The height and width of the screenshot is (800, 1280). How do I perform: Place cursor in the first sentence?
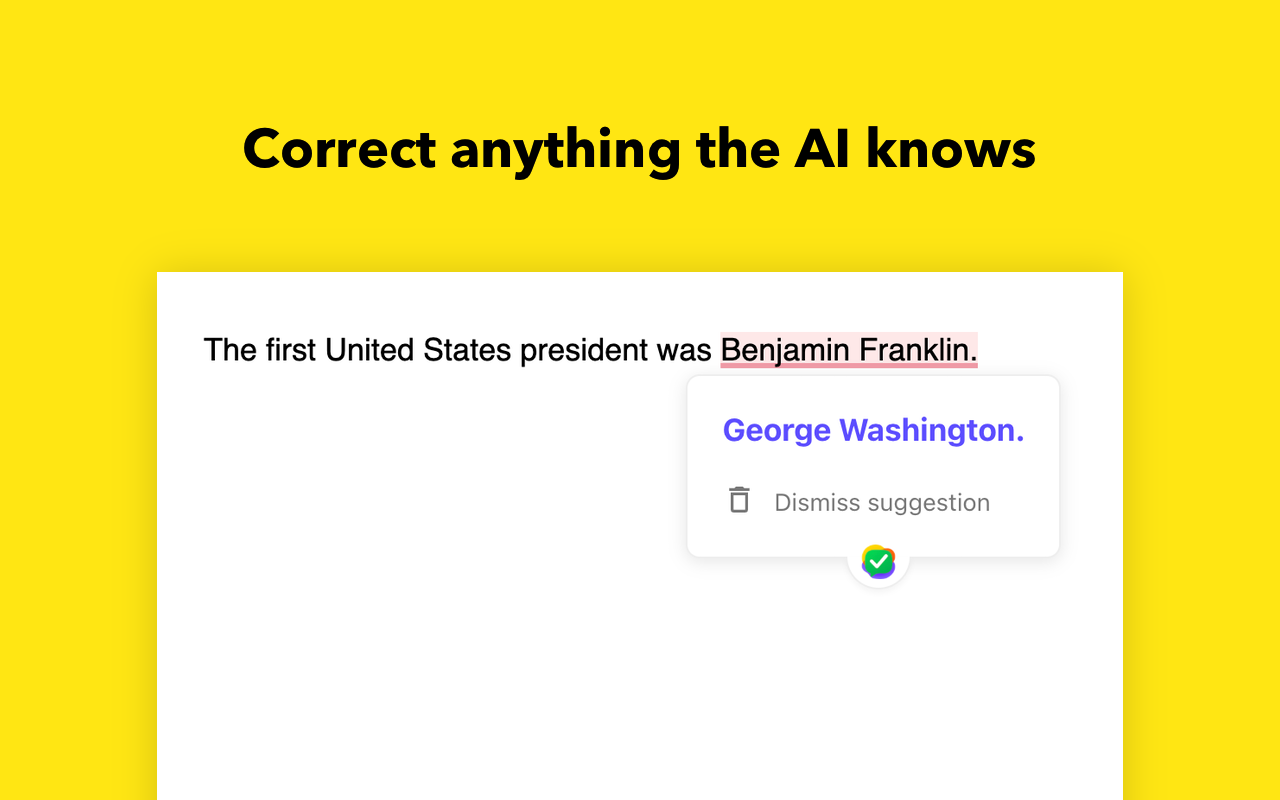pos(400,350)
